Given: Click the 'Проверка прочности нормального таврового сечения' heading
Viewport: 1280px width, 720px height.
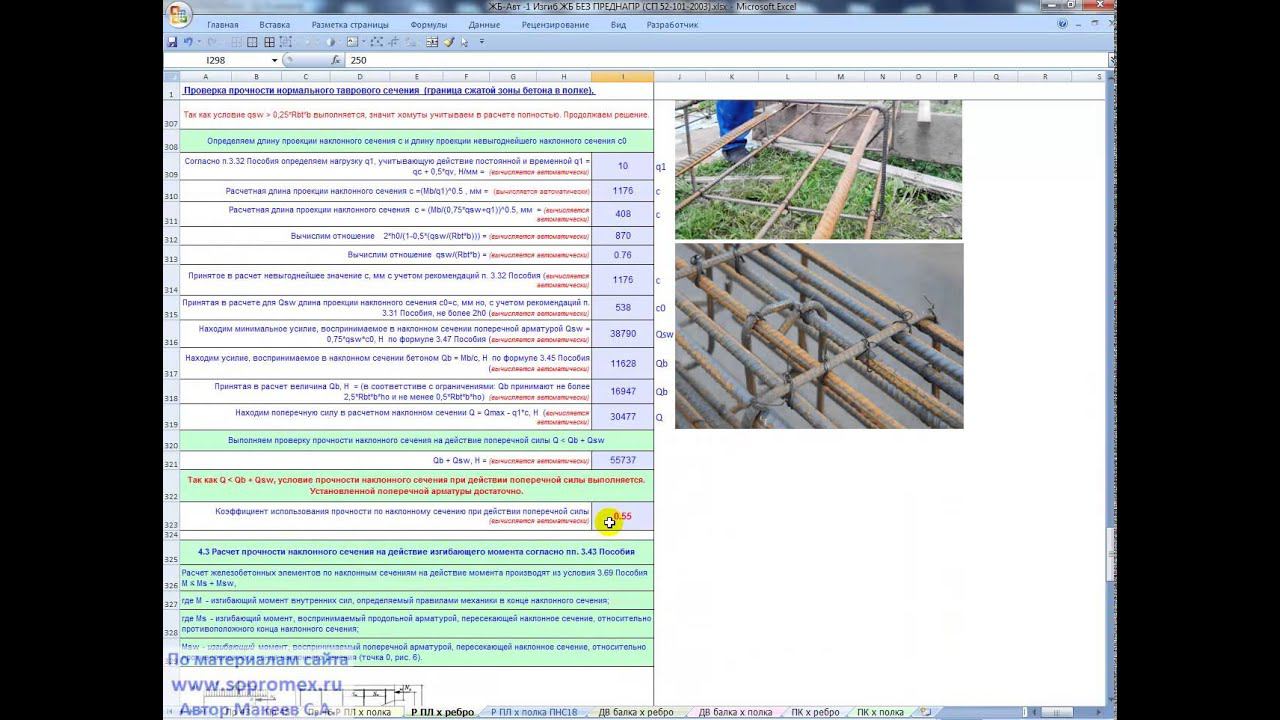Looking at the screenshot, I should pyautogui.click(x=389, y=90).
